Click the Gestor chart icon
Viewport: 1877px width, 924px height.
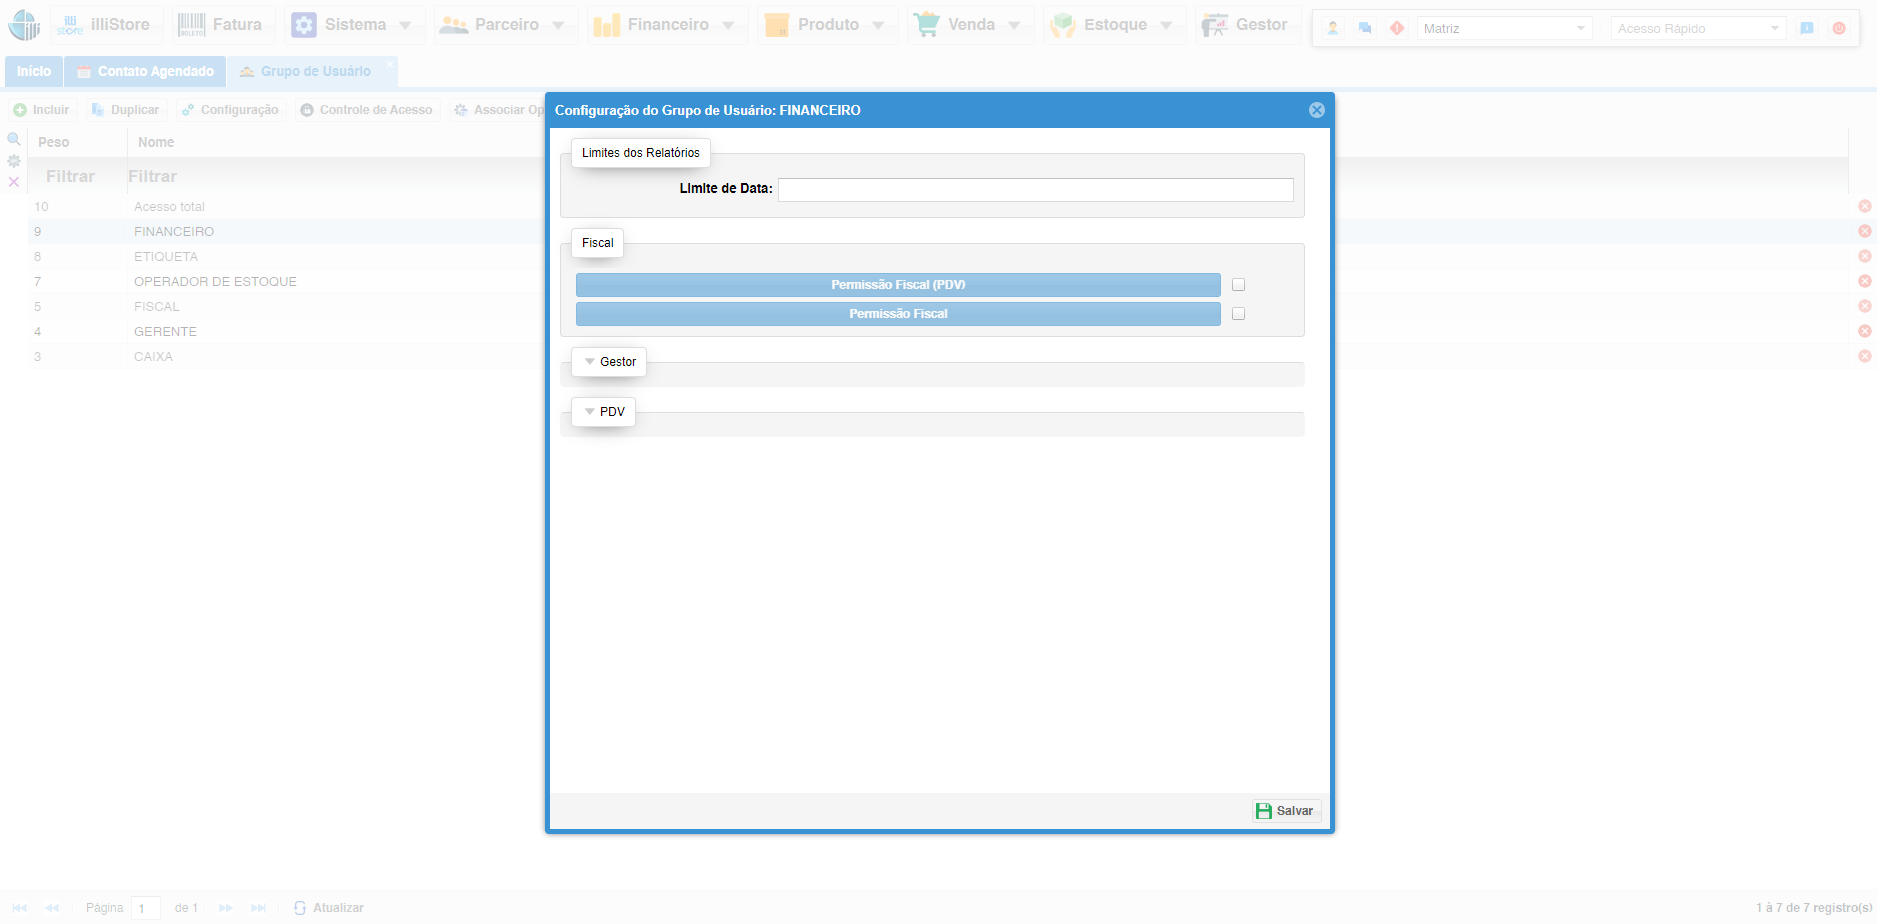click(x=1214, y=25)
